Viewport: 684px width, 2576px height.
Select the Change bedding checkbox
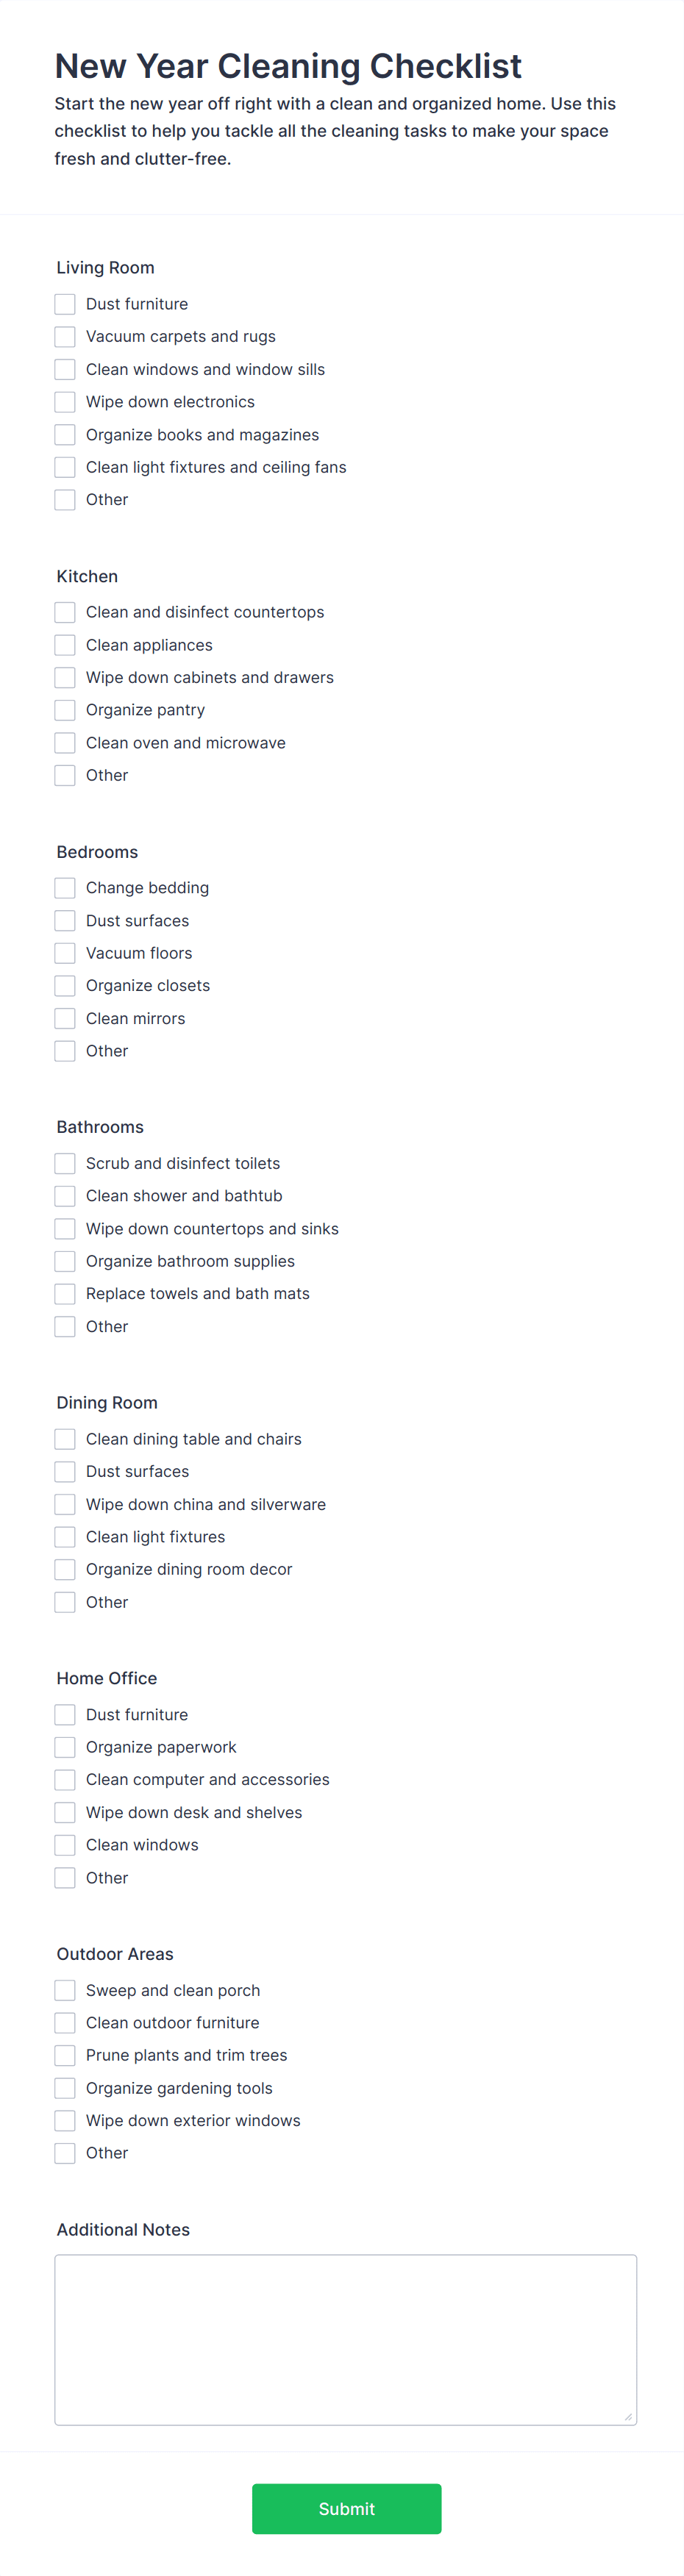coord(65,888)
